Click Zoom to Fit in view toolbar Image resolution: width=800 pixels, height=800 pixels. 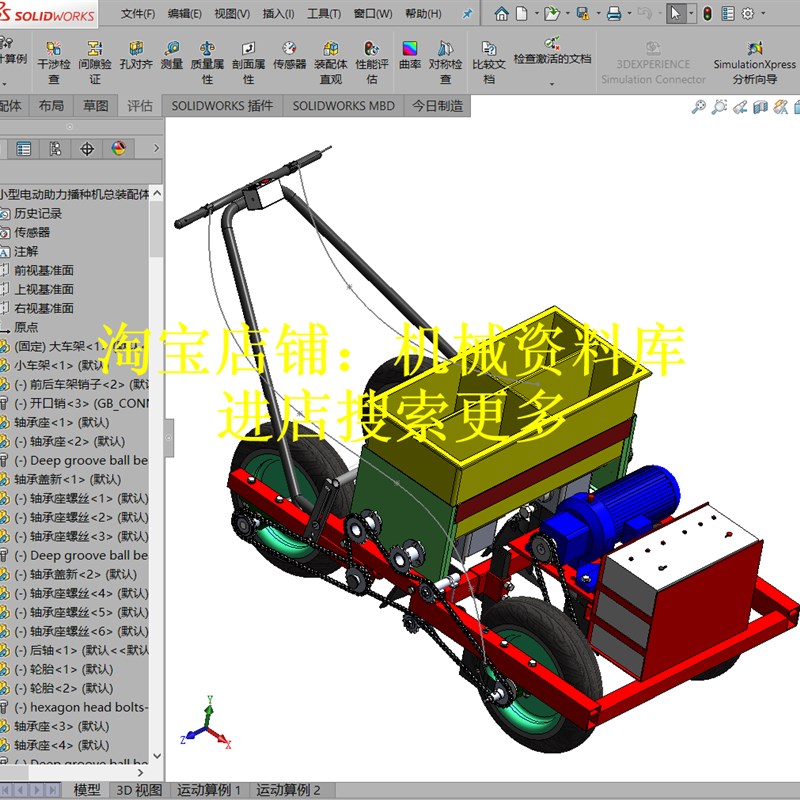[x=698, y=107]
